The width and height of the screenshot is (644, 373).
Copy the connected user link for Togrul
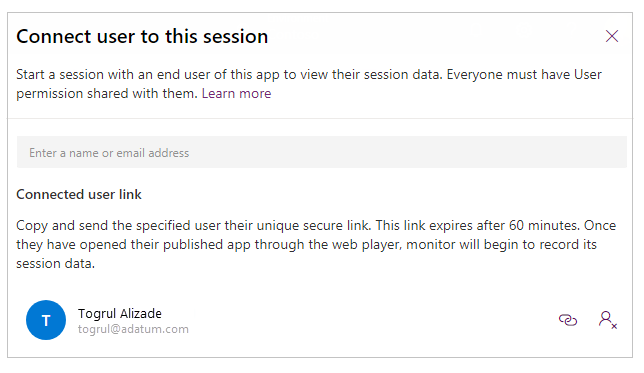568,320
